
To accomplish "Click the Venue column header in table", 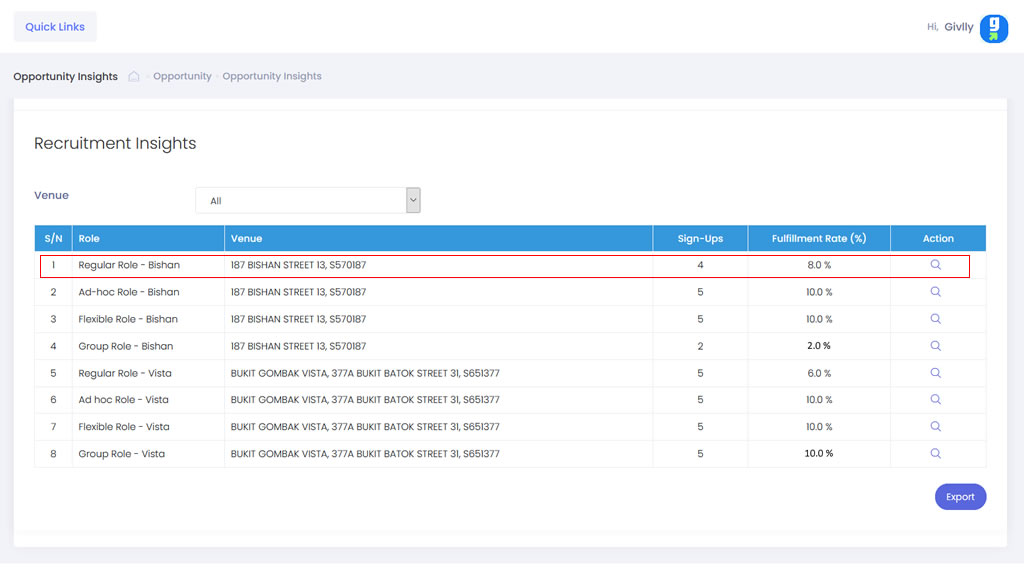I will click(x=247, y=239).
